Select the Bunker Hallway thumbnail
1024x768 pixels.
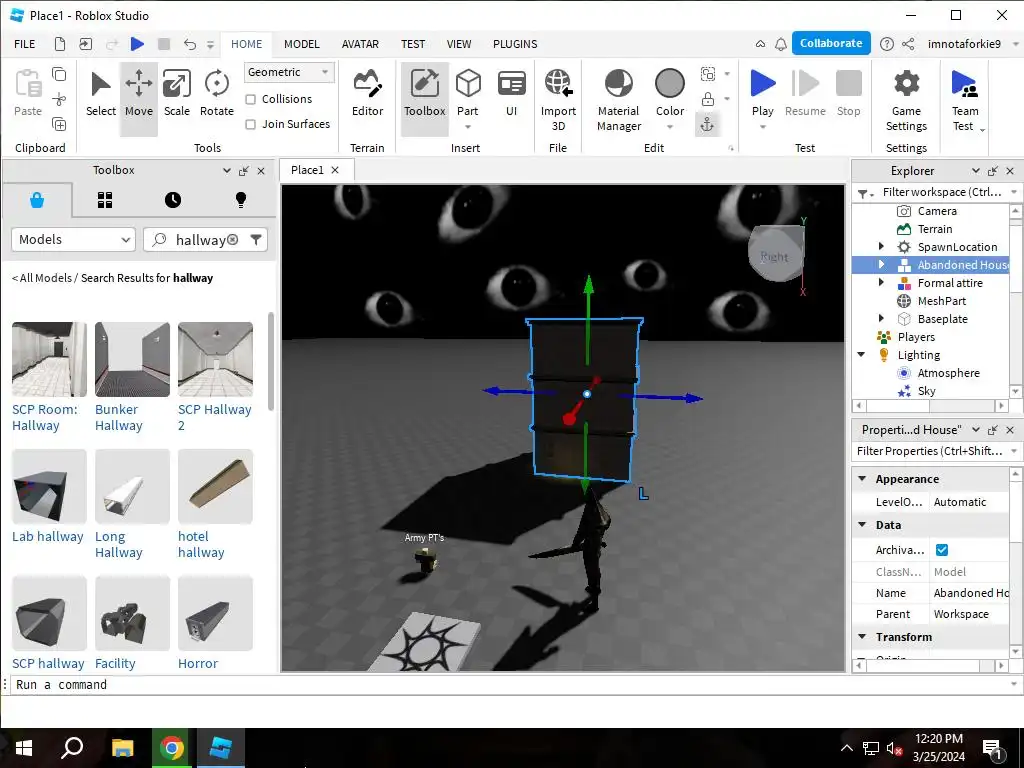(132, 359)
